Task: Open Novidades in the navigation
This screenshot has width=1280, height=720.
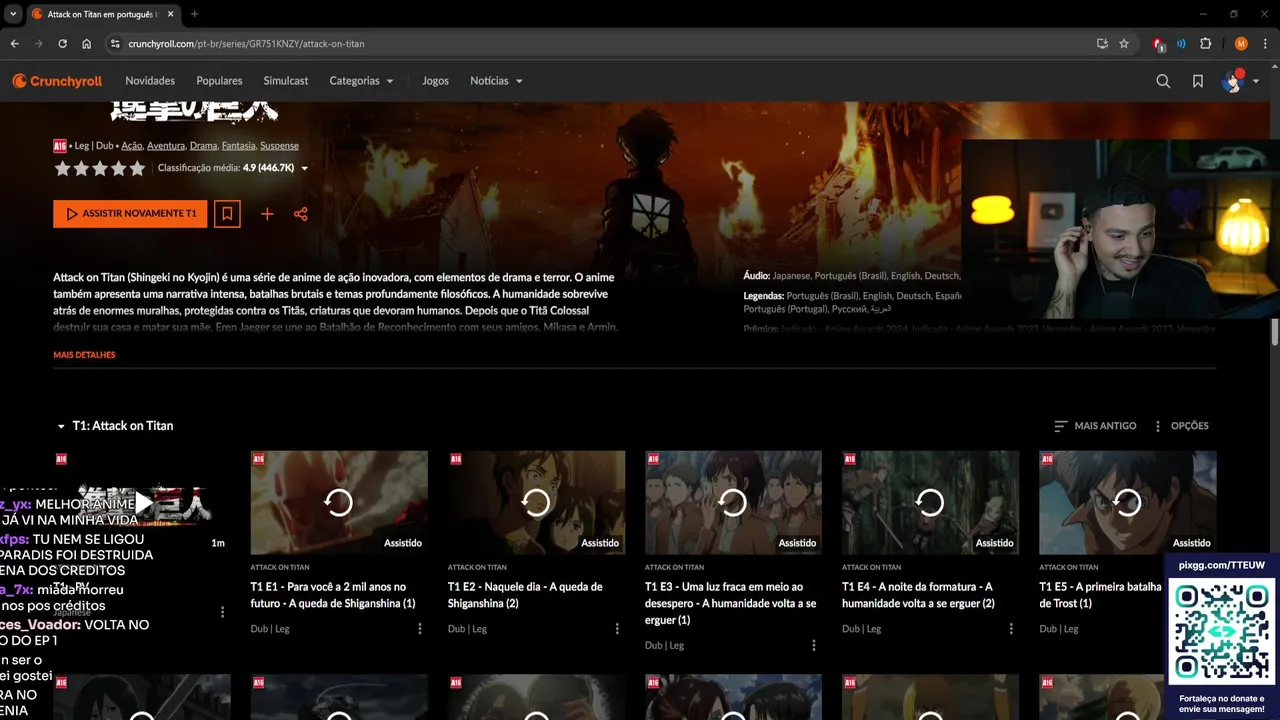Action: 150,81
